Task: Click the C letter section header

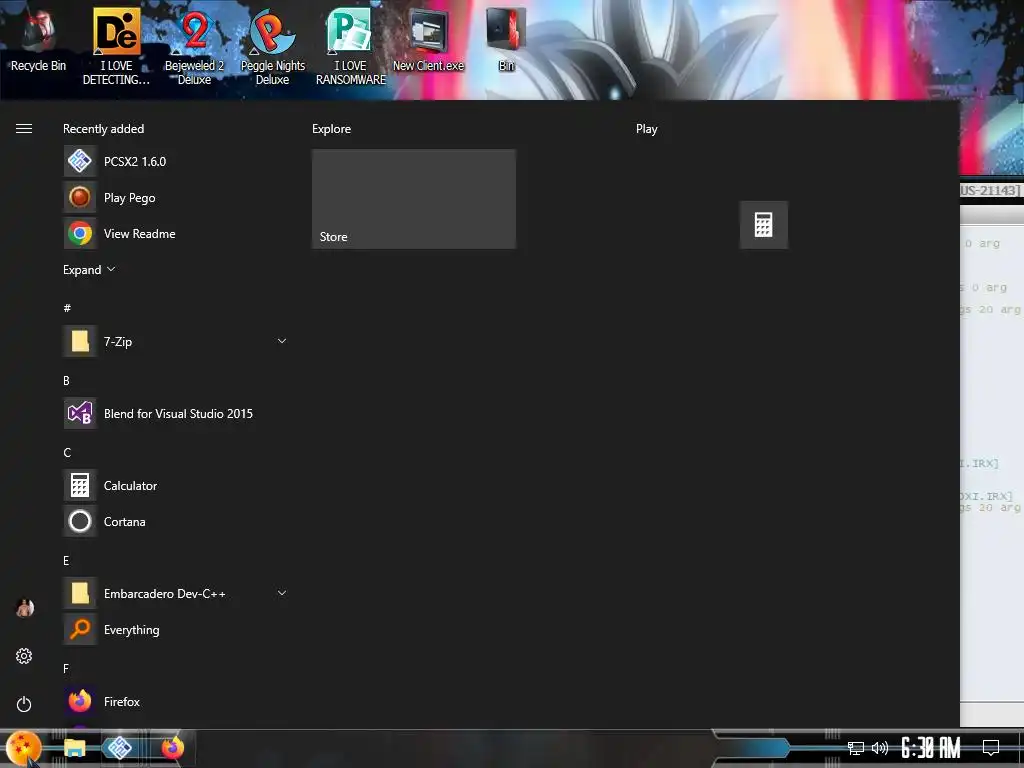Action: point(67,452)
